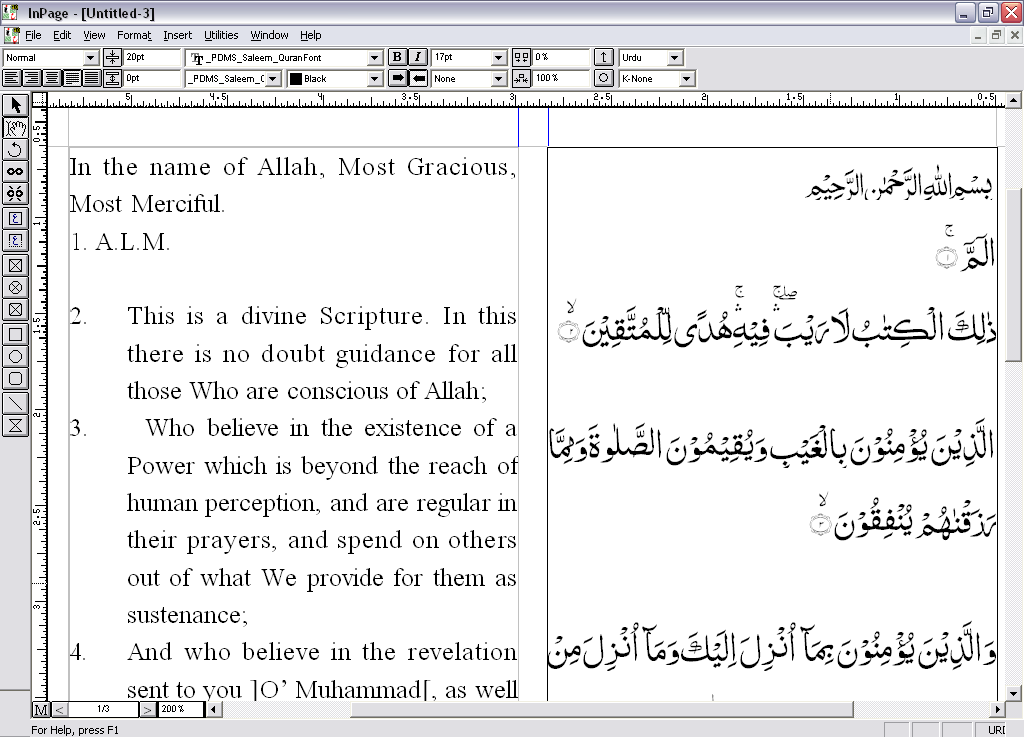
Task: Select the arrow pointer tool
Action: (x=16, y=105)
